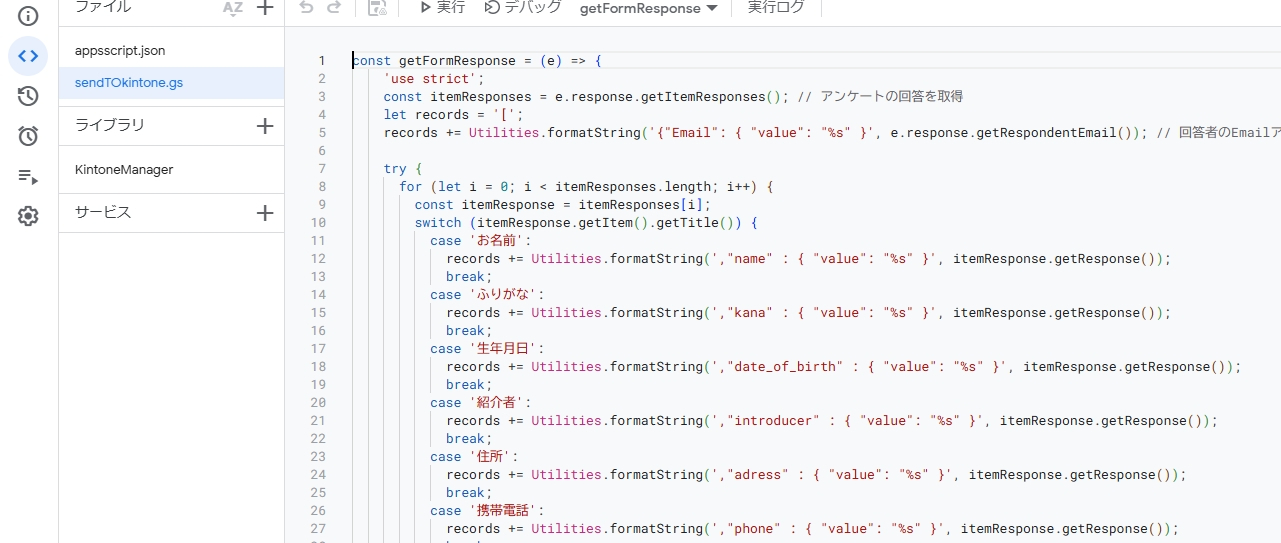
Task: Click the for loop on line 8
Action: click(587, 187)
